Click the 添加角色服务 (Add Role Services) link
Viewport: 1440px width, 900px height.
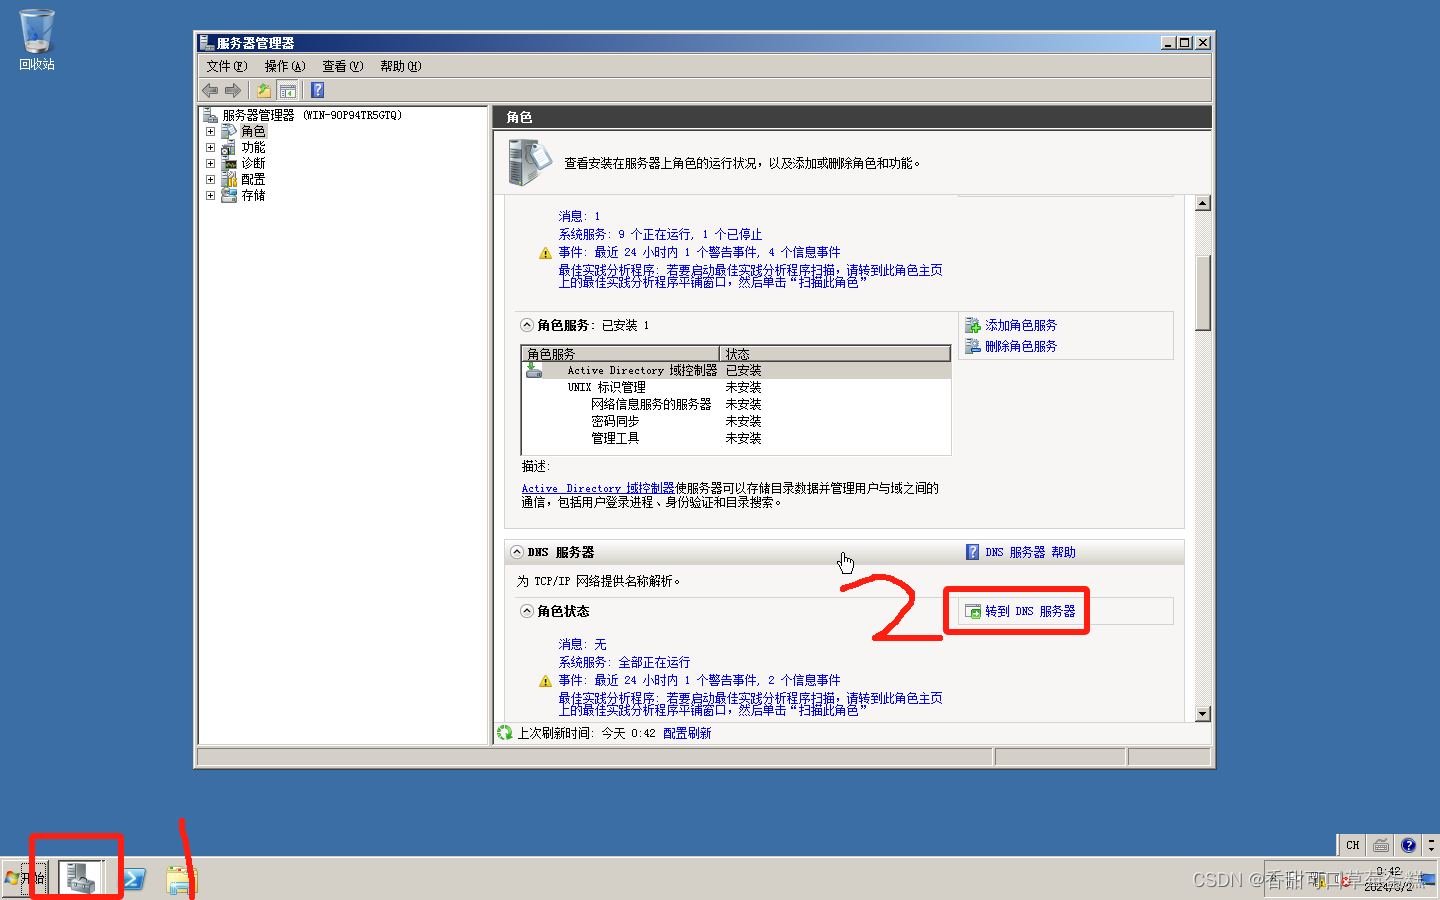pos(1020,325)
